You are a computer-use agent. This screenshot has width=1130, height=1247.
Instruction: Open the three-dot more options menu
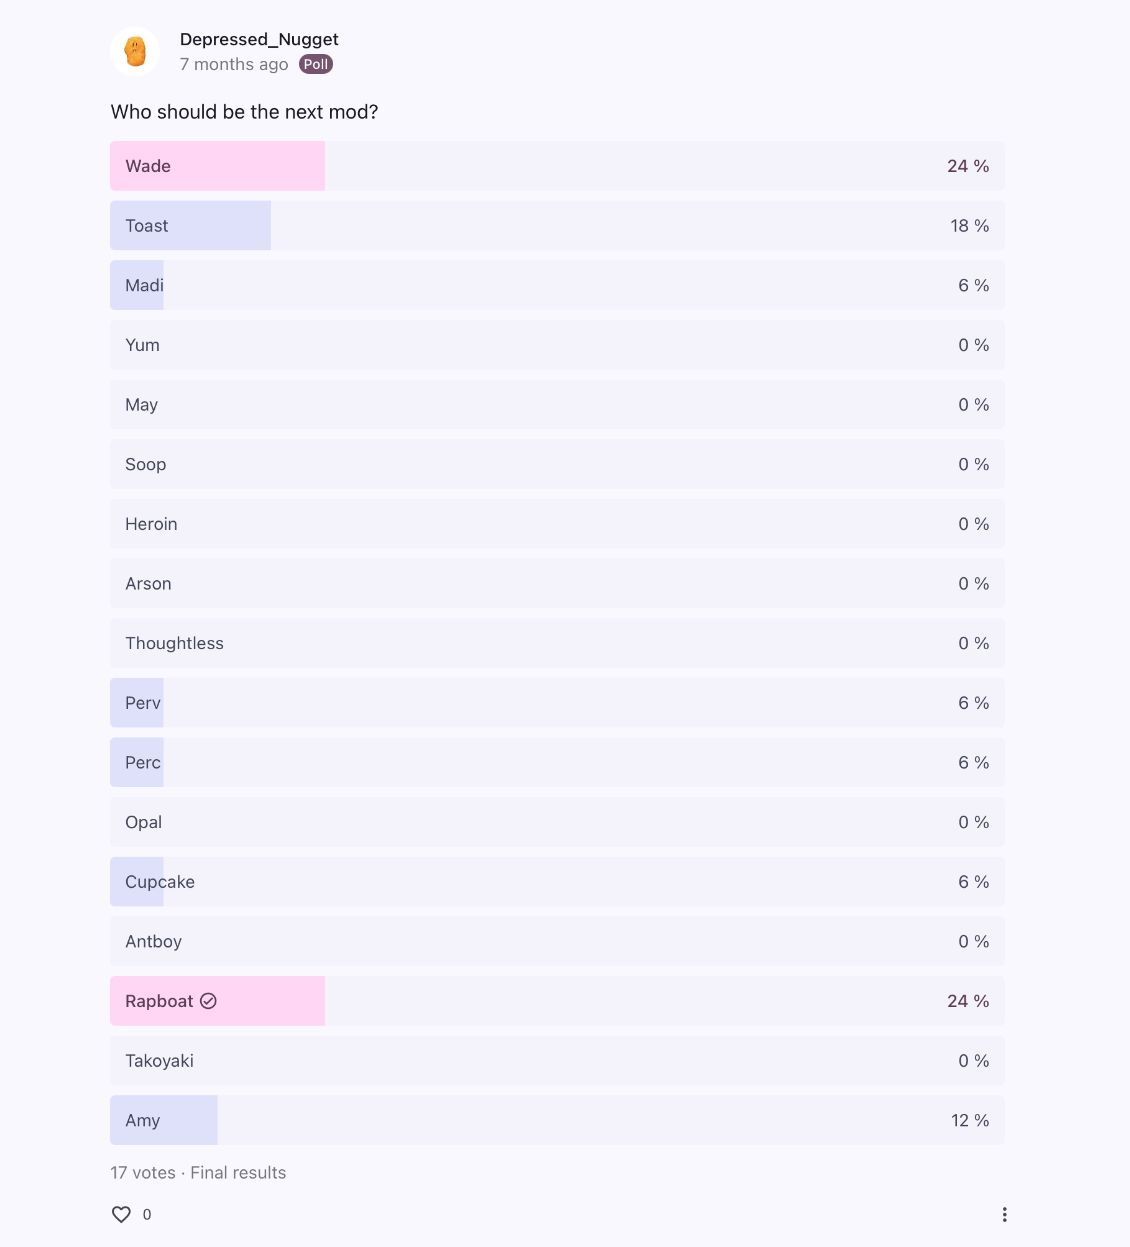tap(1004, 1214)
